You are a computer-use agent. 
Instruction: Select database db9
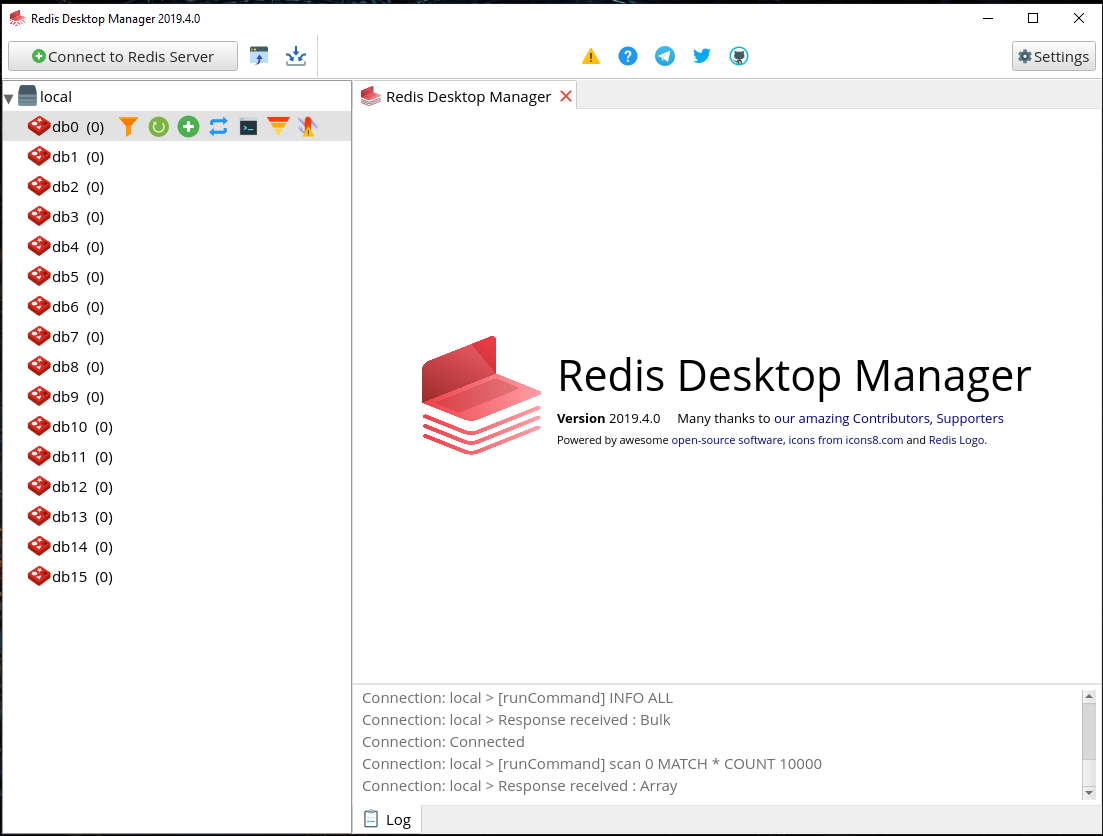tap(177, 397)
